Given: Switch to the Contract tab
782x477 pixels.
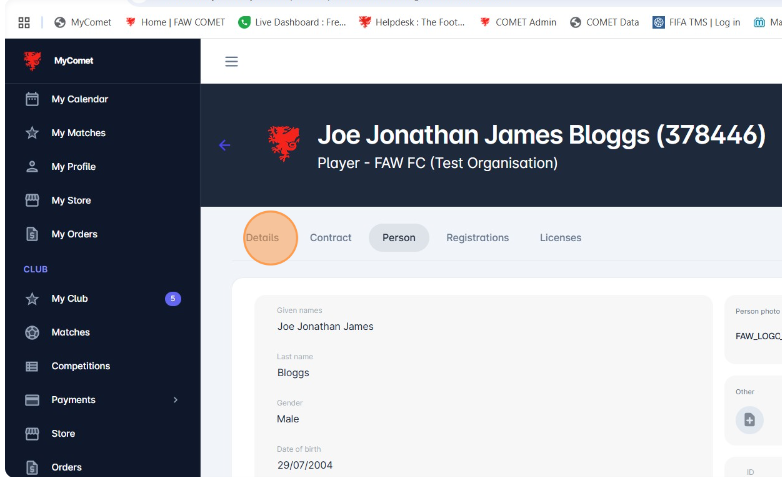Looking at the screenshot, I should [x=331, y=238].
